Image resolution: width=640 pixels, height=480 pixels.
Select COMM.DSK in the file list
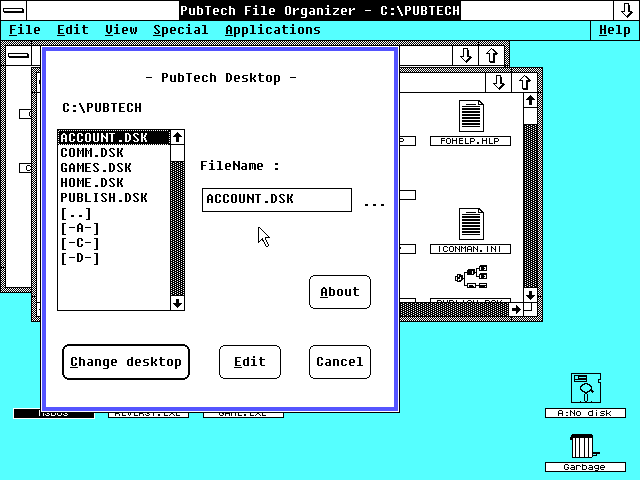(x=114, y=153)
